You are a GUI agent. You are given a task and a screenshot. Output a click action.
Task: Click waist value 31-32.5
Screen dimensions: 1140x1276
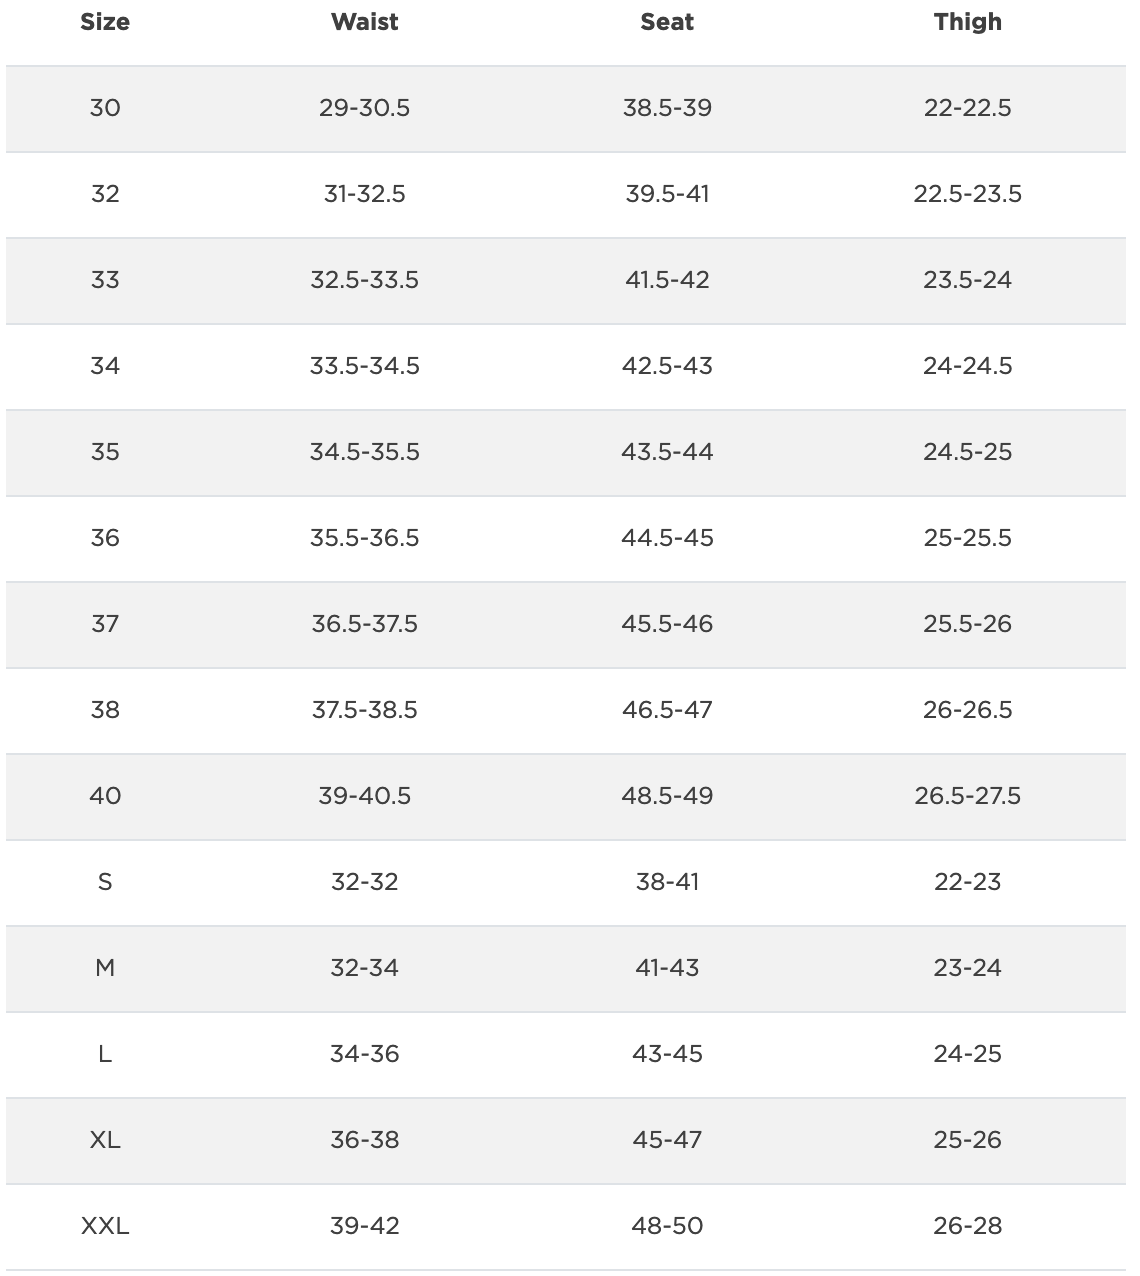point(365,194)
